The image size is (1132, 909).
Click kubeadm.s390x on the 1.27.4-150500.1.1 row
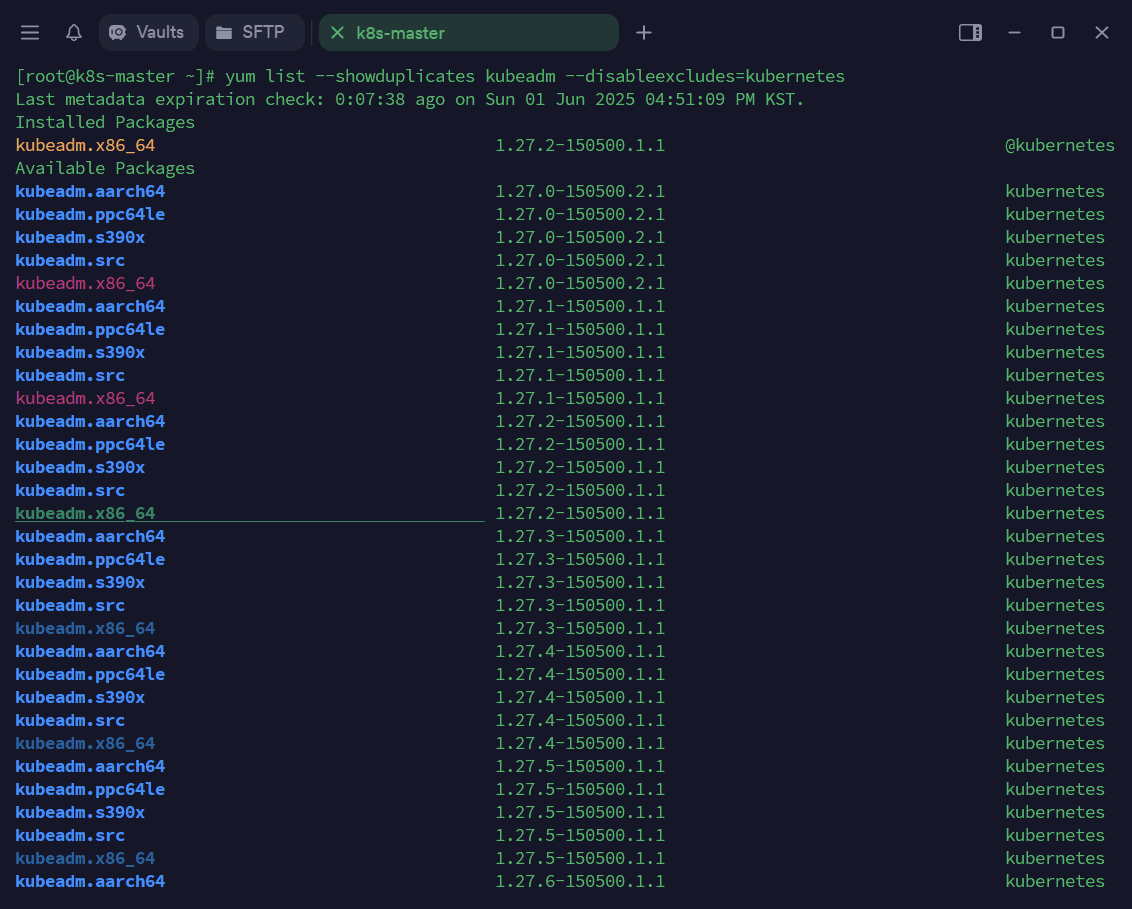[x=80, y=697]
